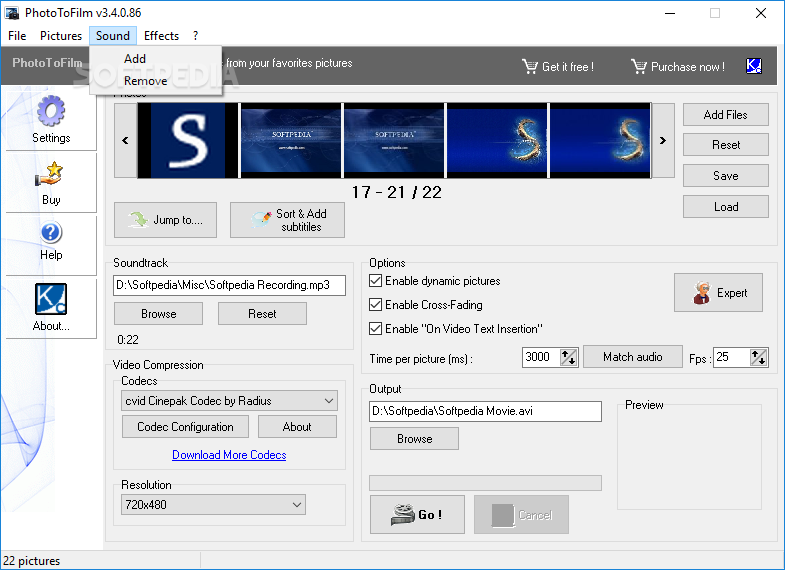Click the Add Files button

click(725, 115)
